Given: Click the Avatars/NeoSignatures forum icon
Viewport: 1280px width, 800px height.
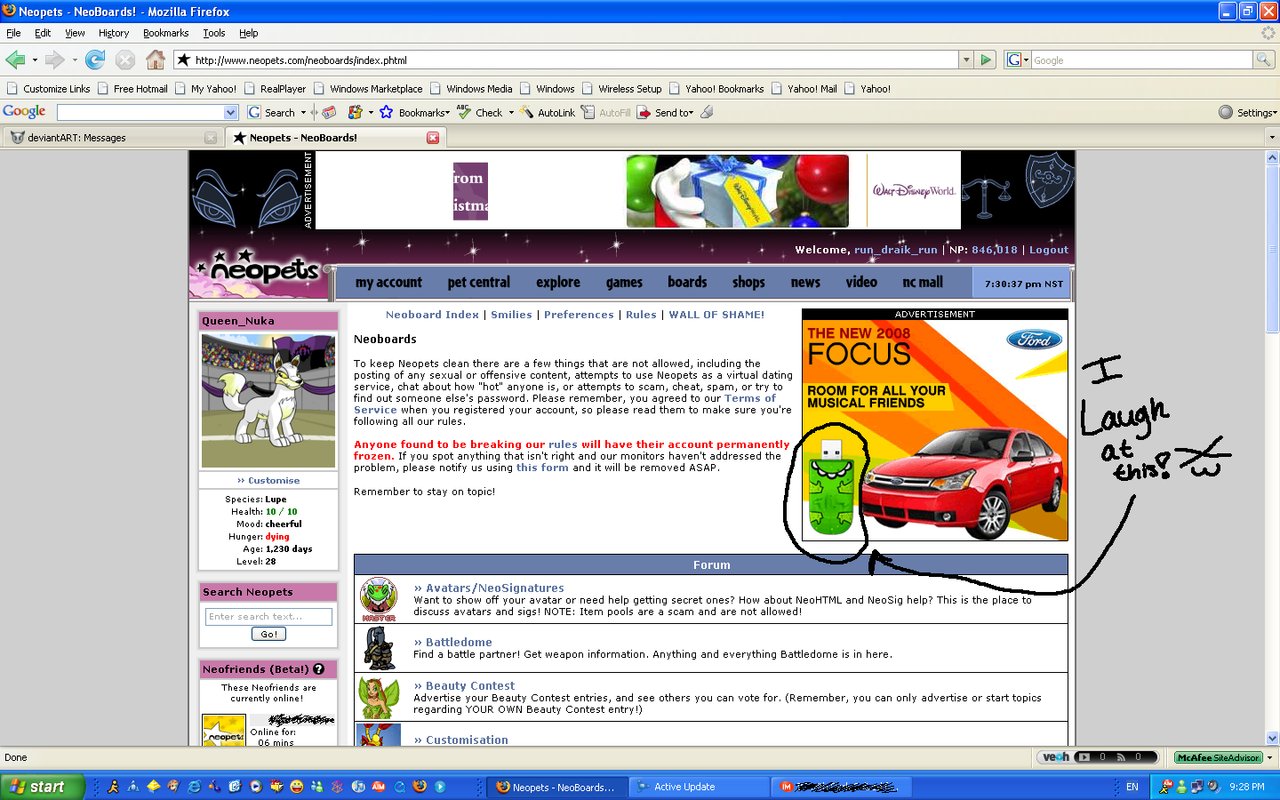Looking at the screenshot, I should click(x=378, y=599).
